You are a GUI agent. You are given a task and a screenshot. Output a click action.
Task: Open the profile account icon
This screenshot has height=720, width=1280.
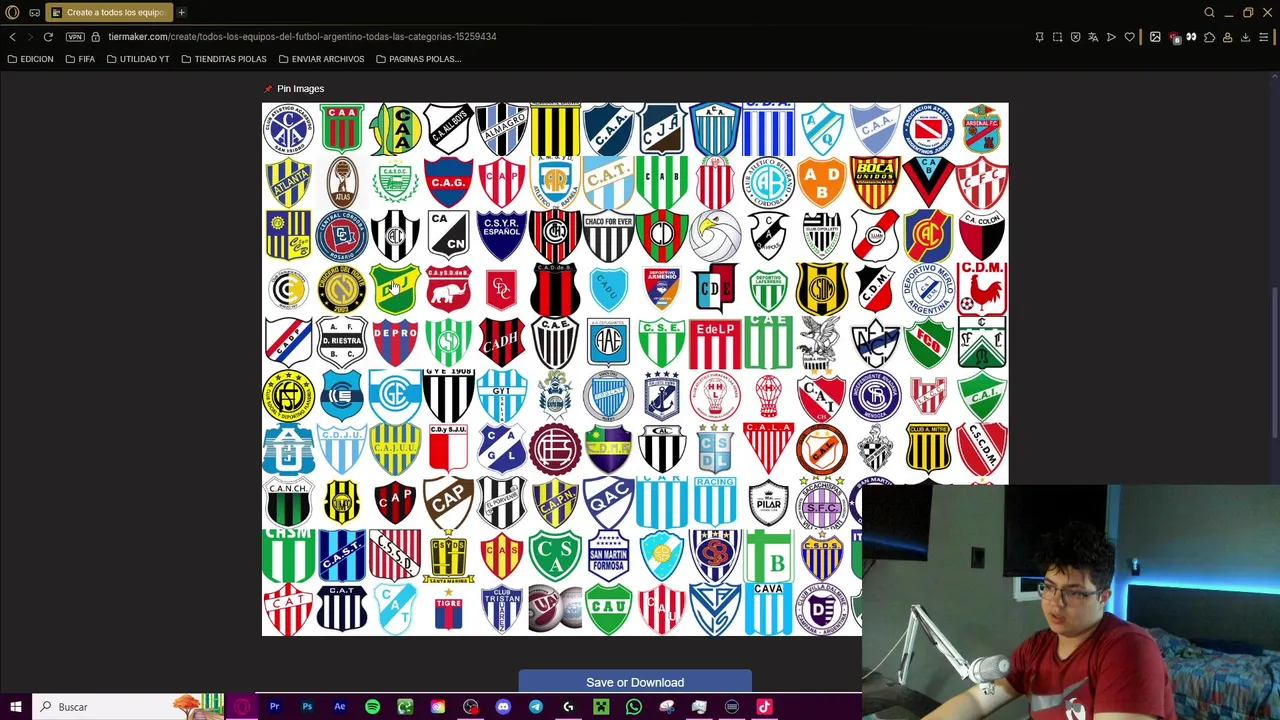click(1227, 37)
